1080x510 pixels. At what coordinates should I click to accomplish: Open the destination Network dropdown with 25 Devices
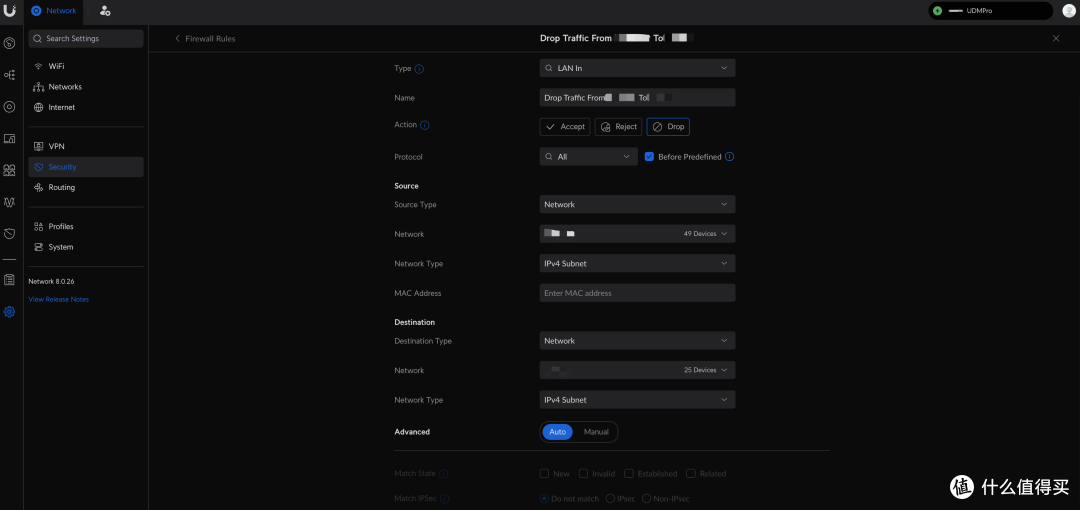(x=637, y=370)
